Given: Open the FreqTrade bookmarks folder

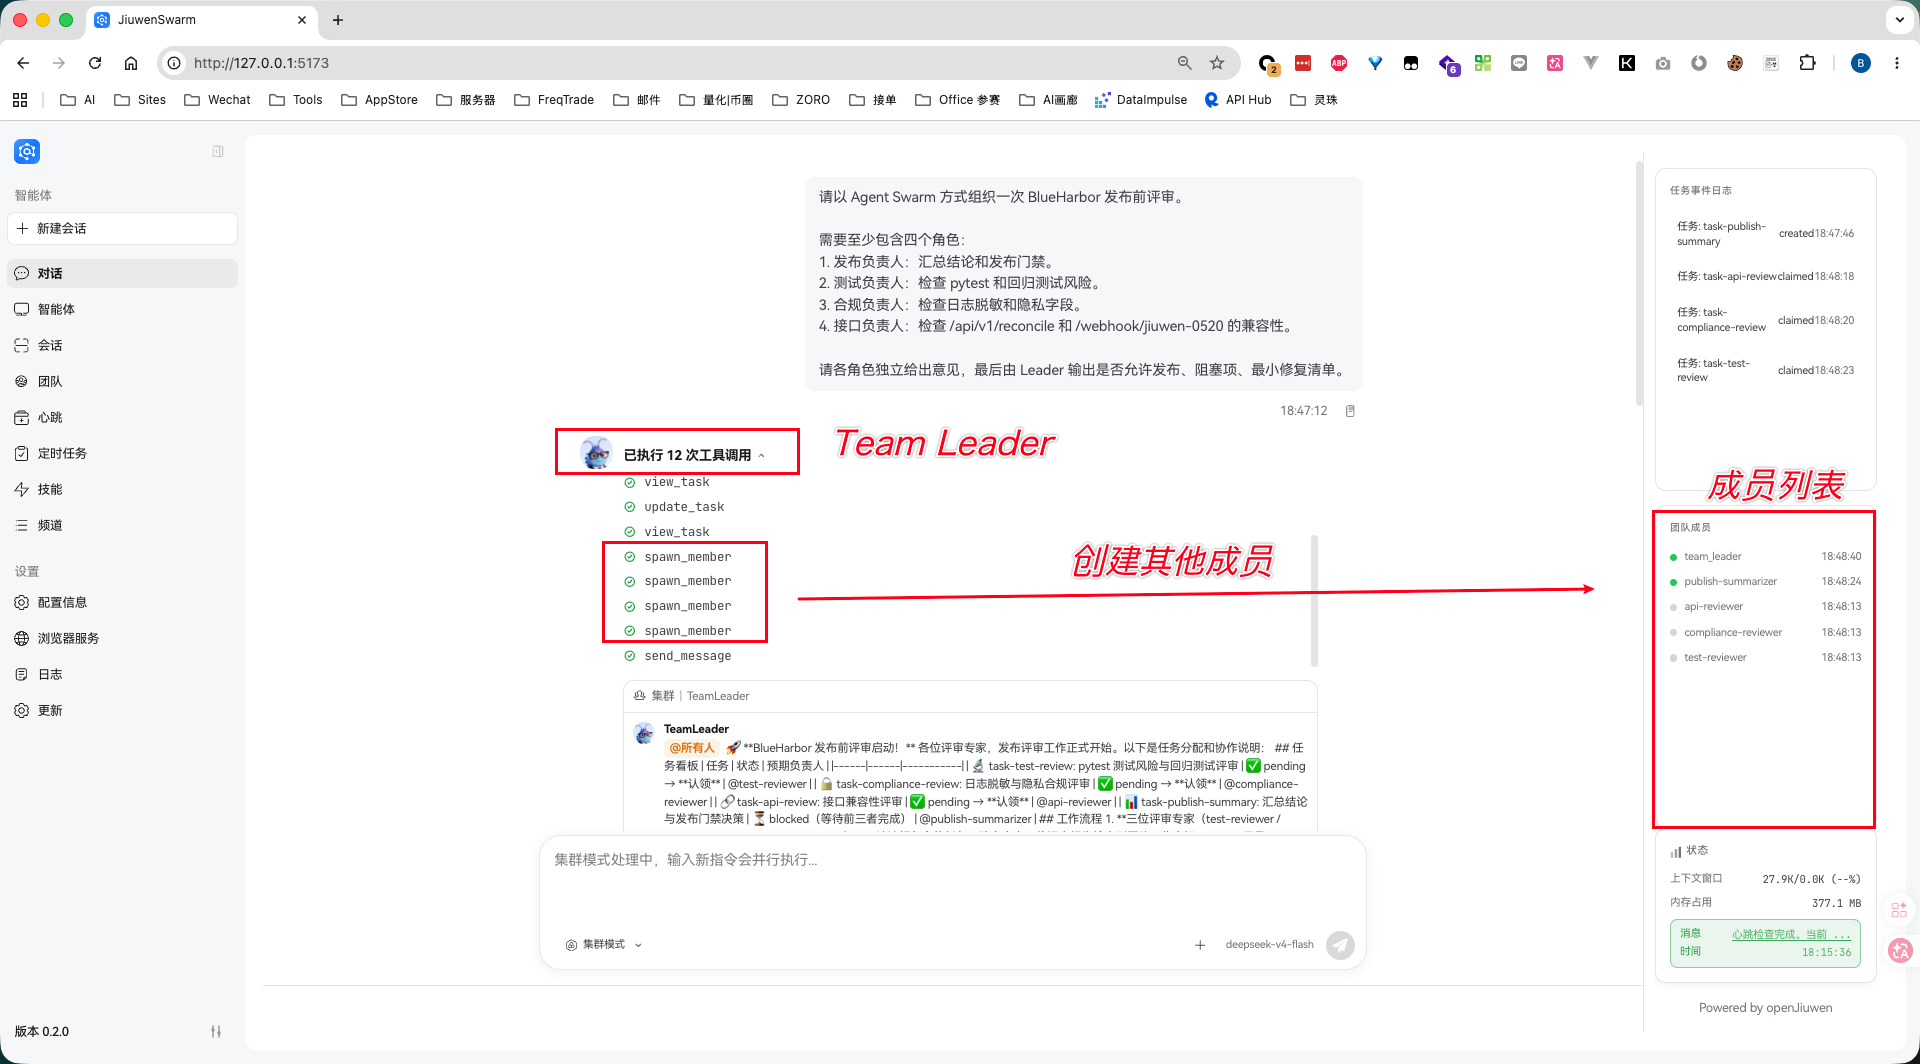Looking at the screenshot, I should (554, 100).
